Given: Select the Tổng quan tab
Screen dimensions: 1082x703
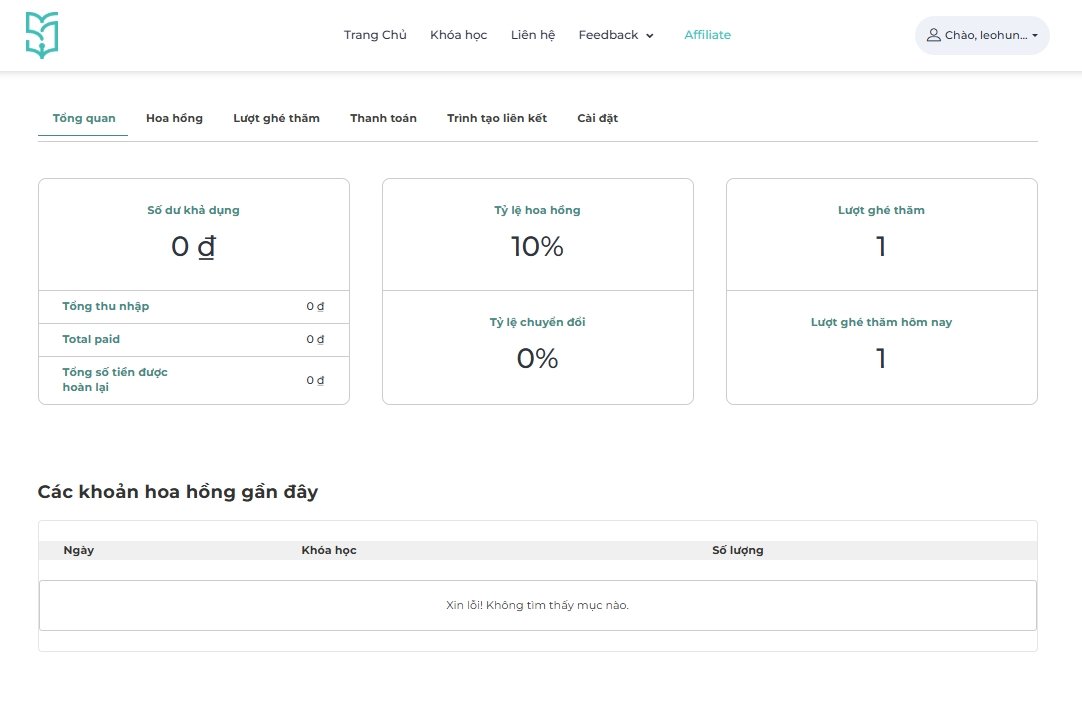Looking at the screenshot, I should [x=83, y=118].
